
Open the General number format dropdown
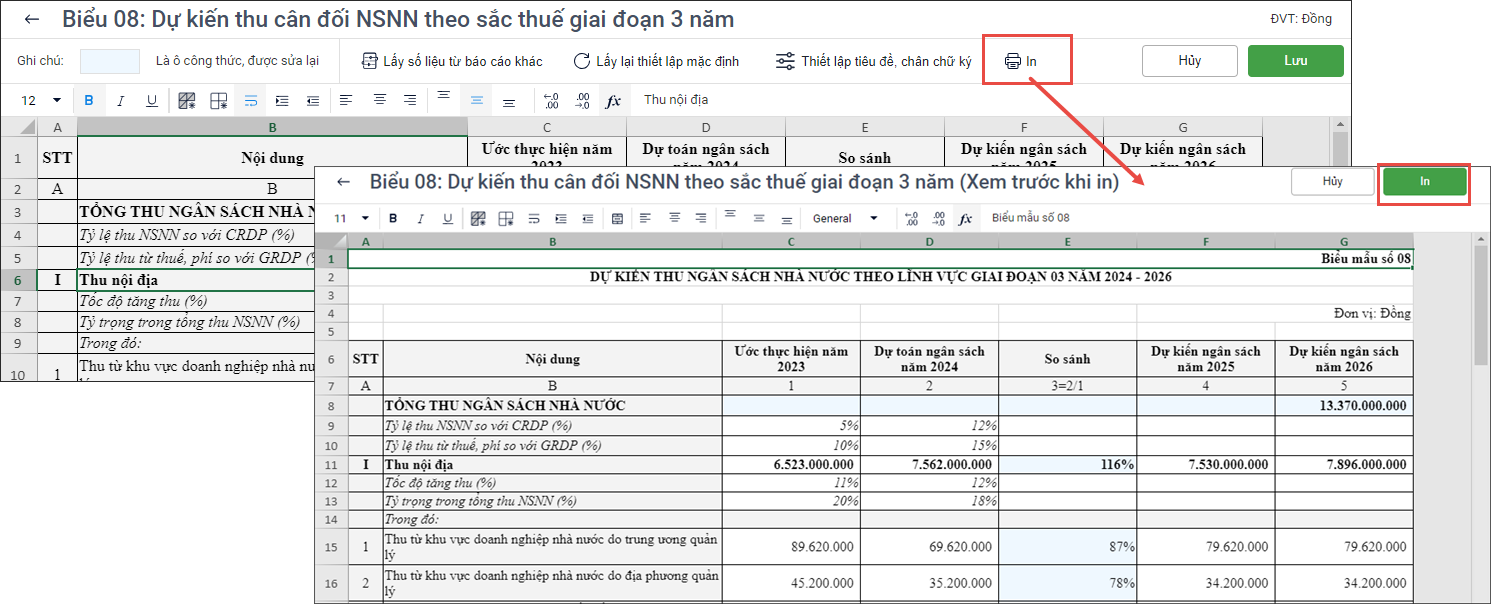point(874,218)
